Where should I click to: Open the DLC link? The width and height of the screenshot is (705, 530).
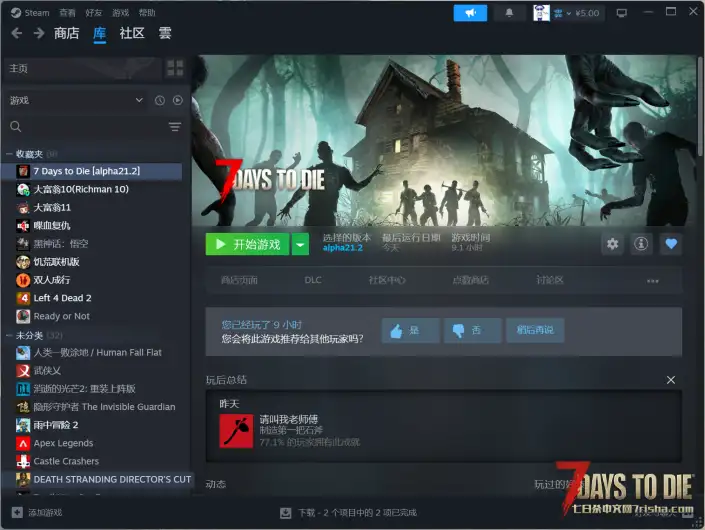coord(313,281)
